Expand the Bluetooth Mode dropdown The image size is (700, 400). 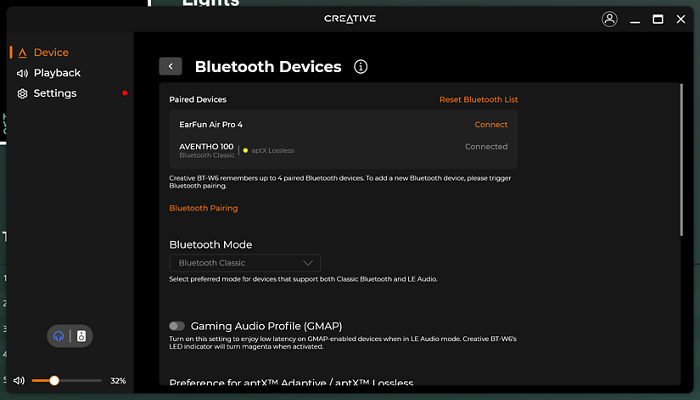tap(245, 263)
